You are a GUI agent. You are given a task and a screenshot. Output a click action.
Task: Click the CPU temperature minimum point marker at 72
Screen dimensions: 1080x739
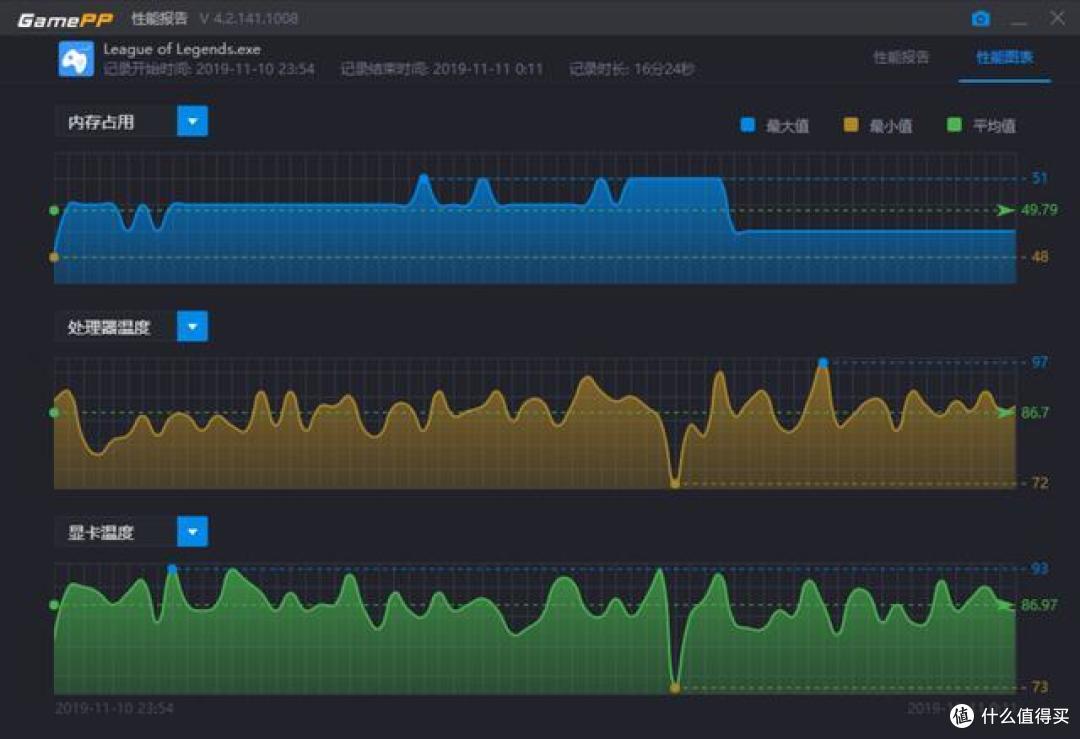[x=675, y=483]
